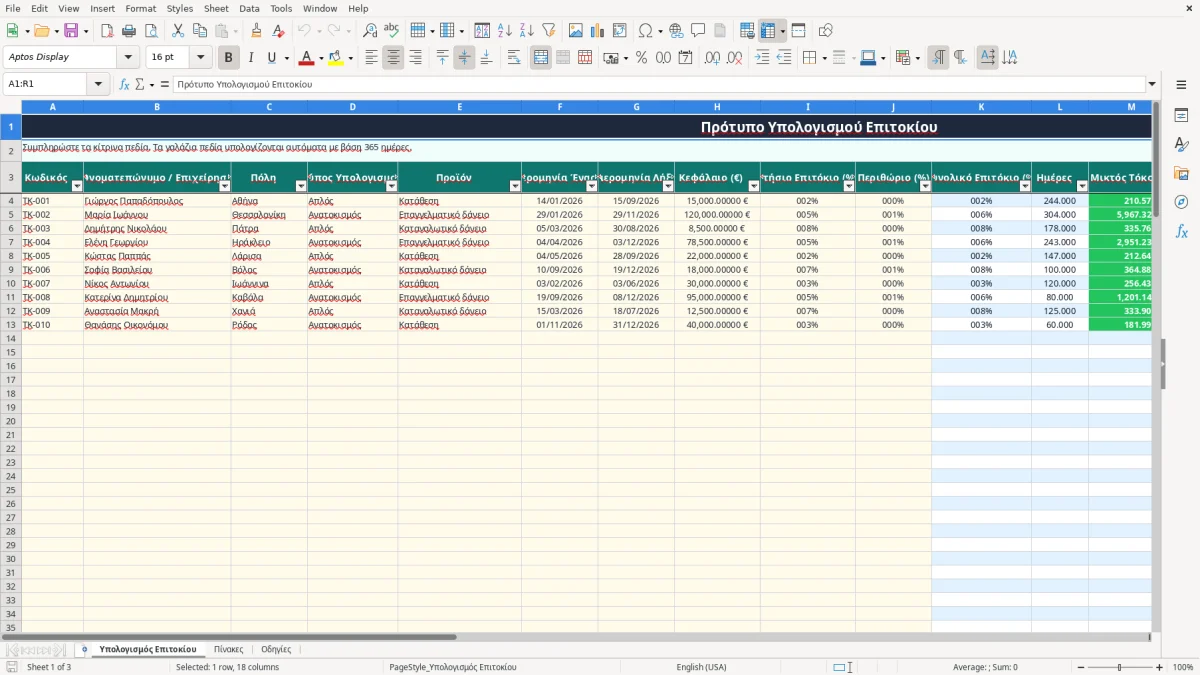Viewport: 1200px width, 675px height.
Task: Click the status bar zoom slider
Action: tap(1118, 667)
